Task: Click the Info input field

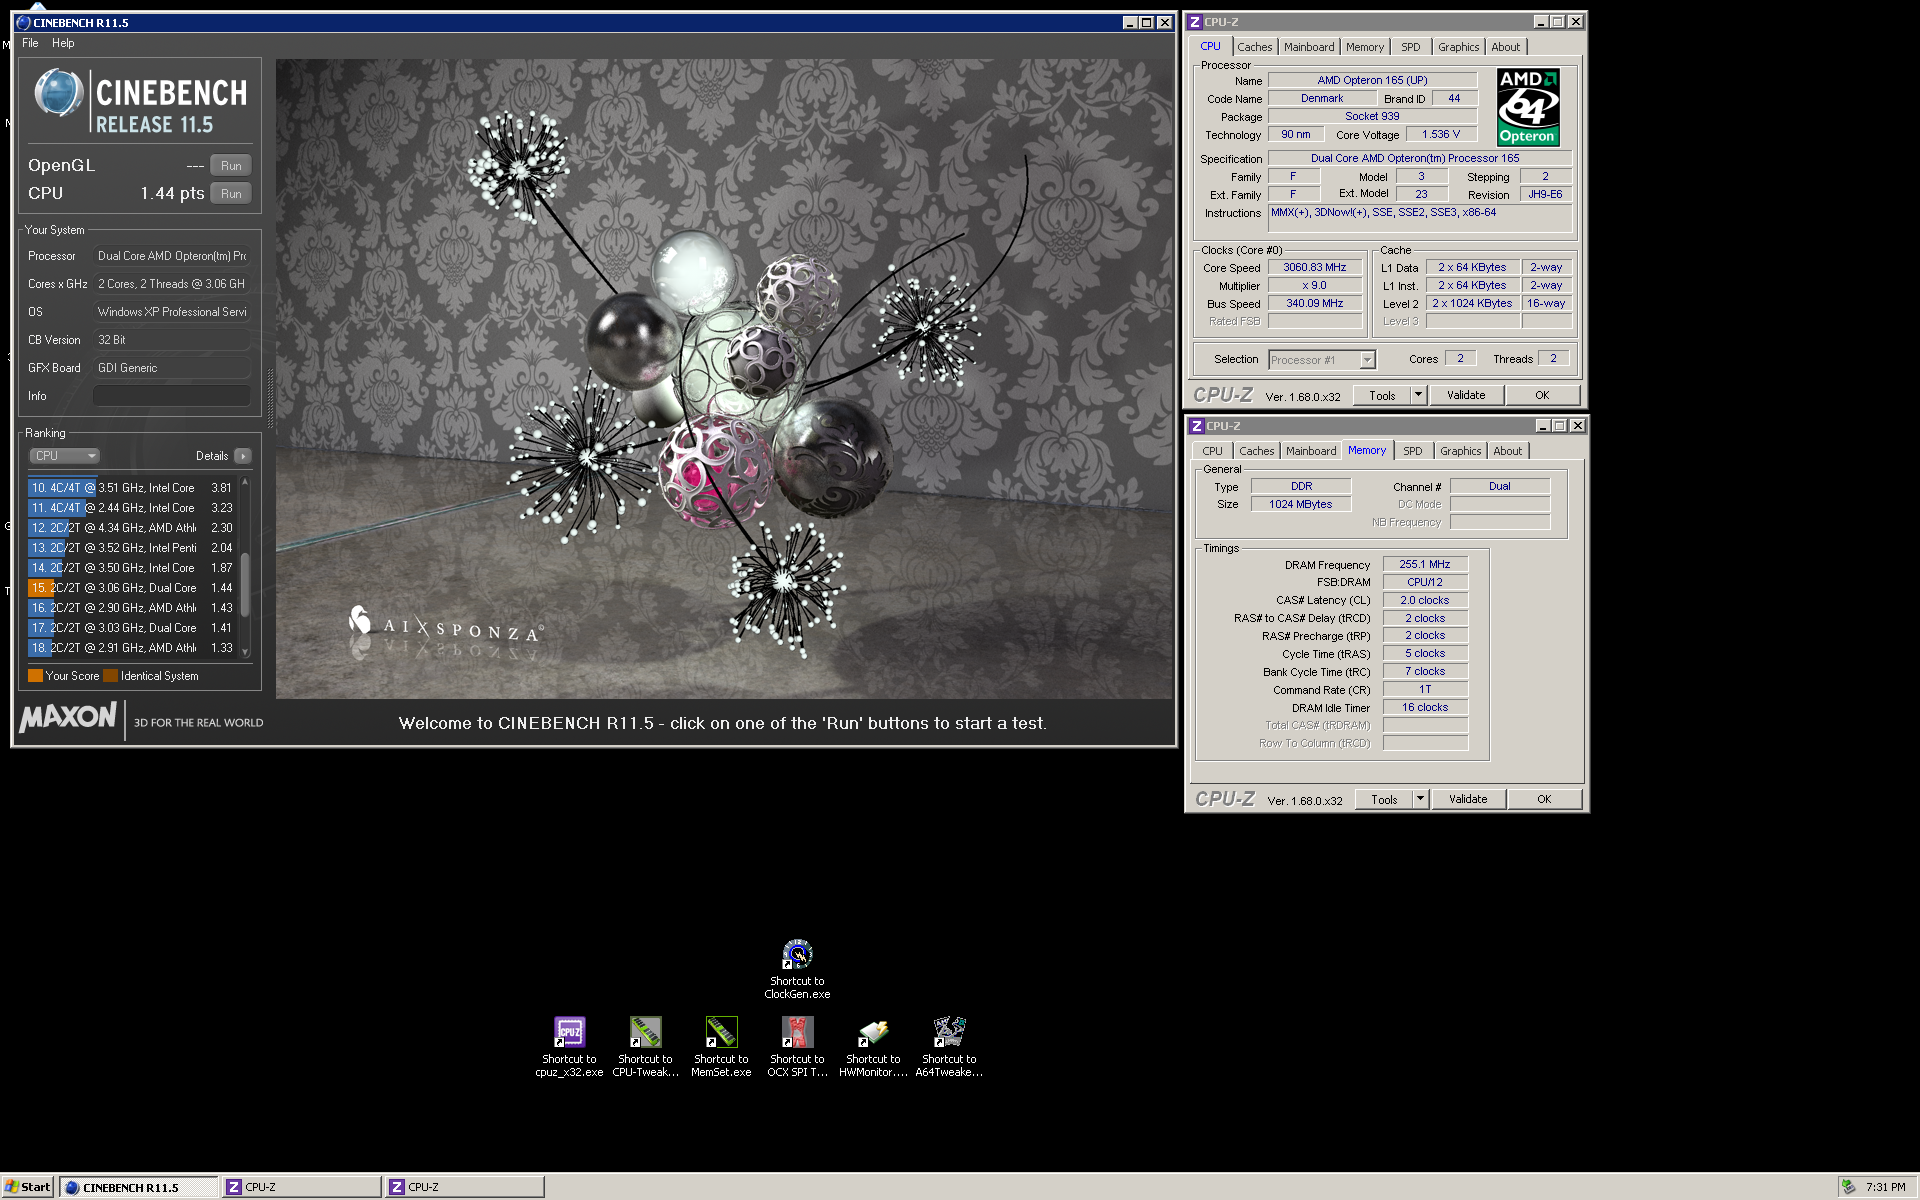Action: (172, 396)
